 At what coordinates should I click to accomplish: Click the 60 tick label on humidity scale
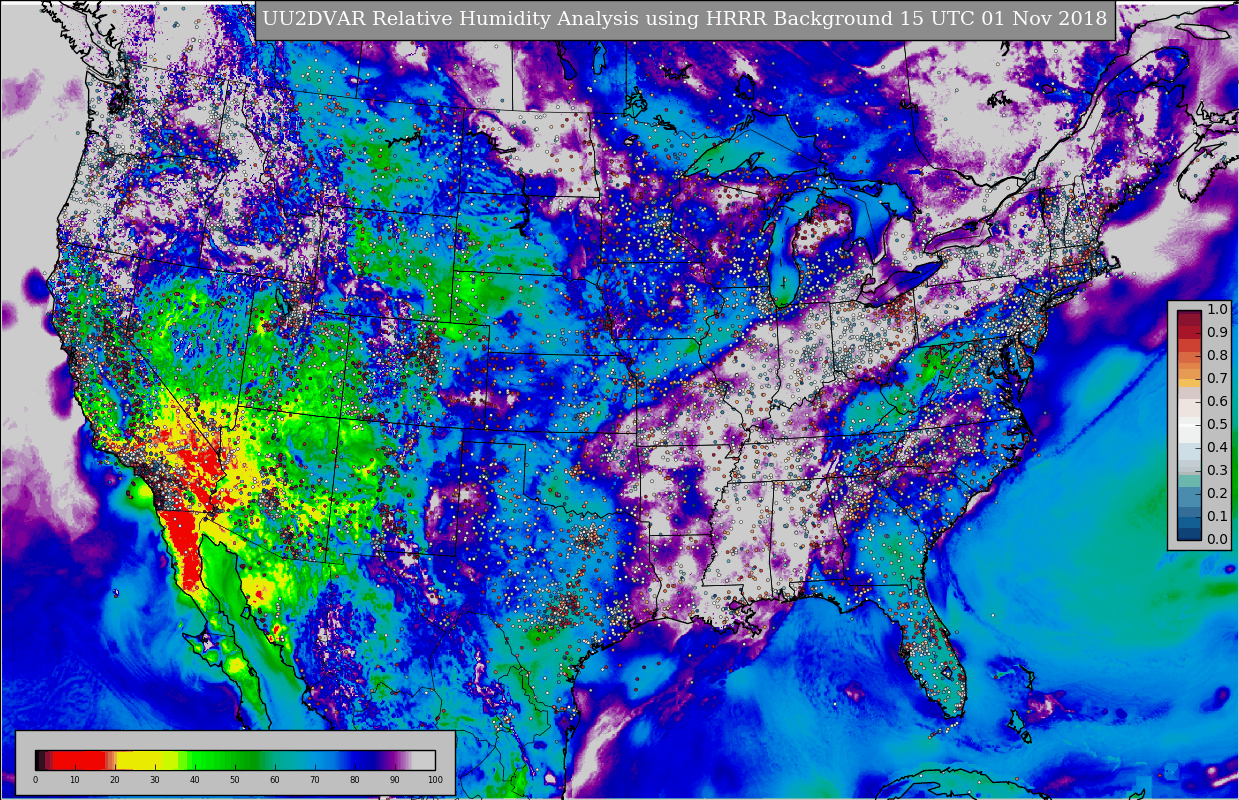coord(275,780)
